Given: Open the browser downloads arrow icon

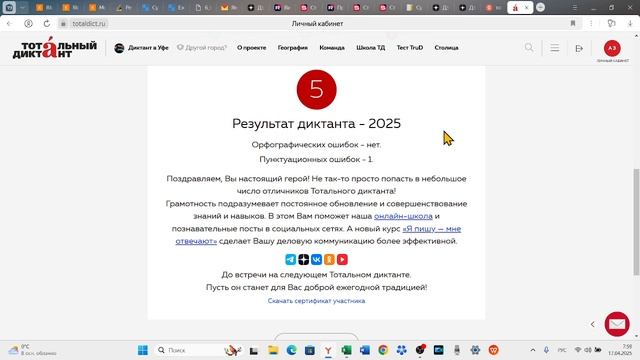Looking at the screenshot, I should 630,24.
